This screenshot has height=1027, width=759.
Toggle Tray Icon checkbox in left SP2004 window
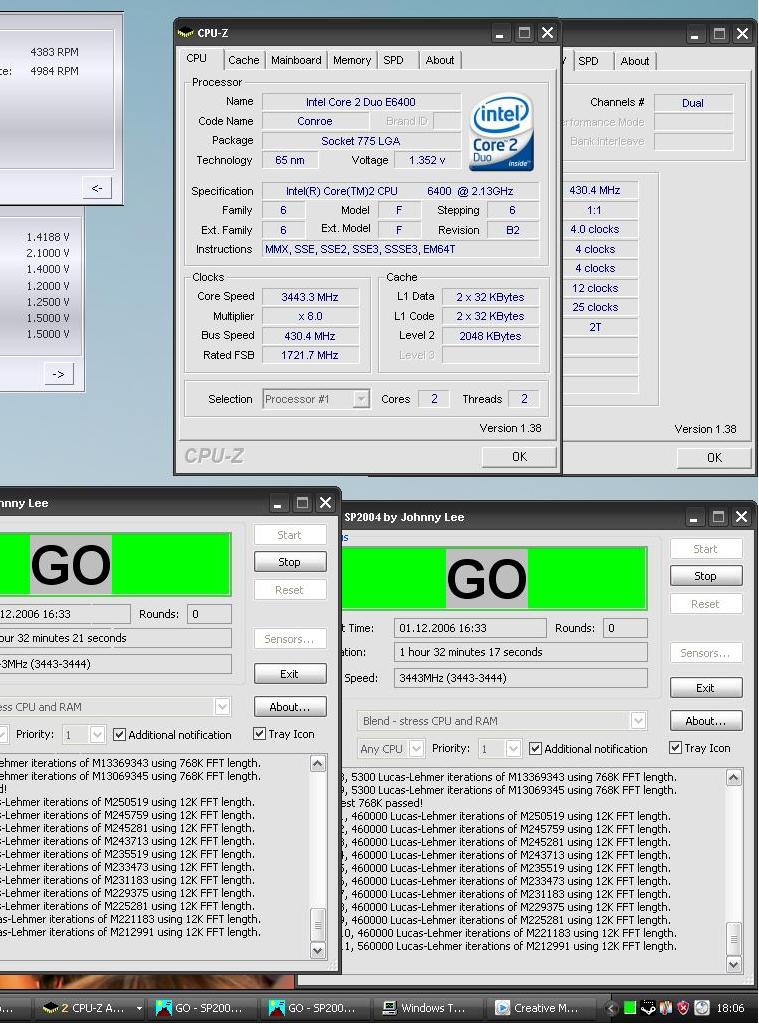click(x=259, y=734)
